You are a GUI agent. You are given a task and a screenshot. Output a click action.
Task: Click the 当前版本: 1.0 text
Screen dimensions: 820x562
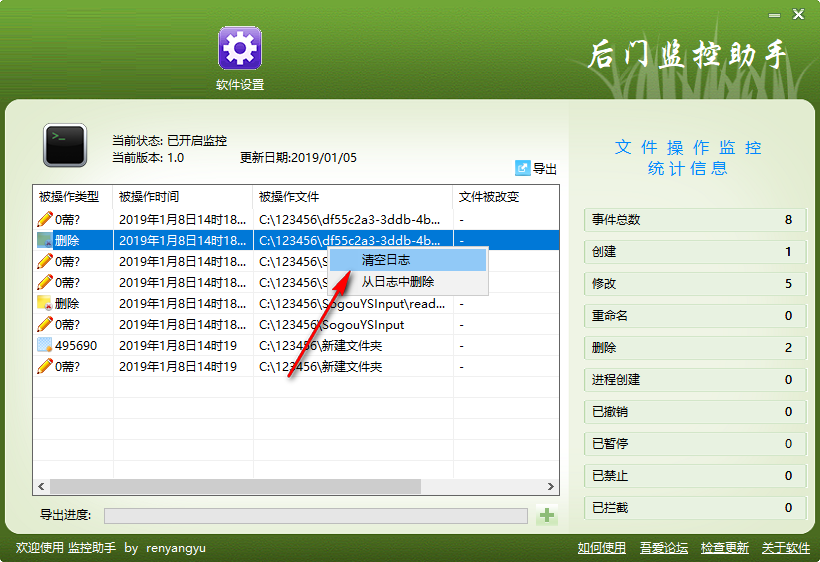point(148,157)
